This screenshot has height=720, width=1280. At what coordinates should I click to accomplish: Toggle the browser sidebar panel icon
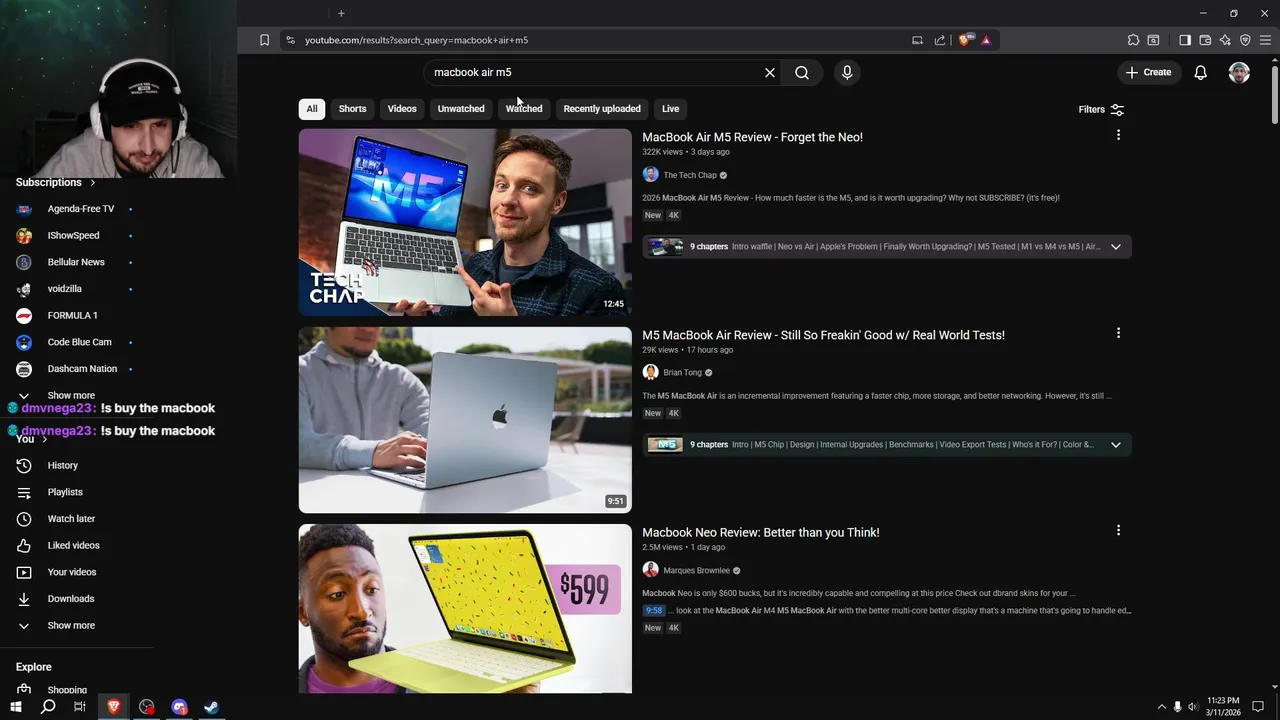(x=1185, y=40)
